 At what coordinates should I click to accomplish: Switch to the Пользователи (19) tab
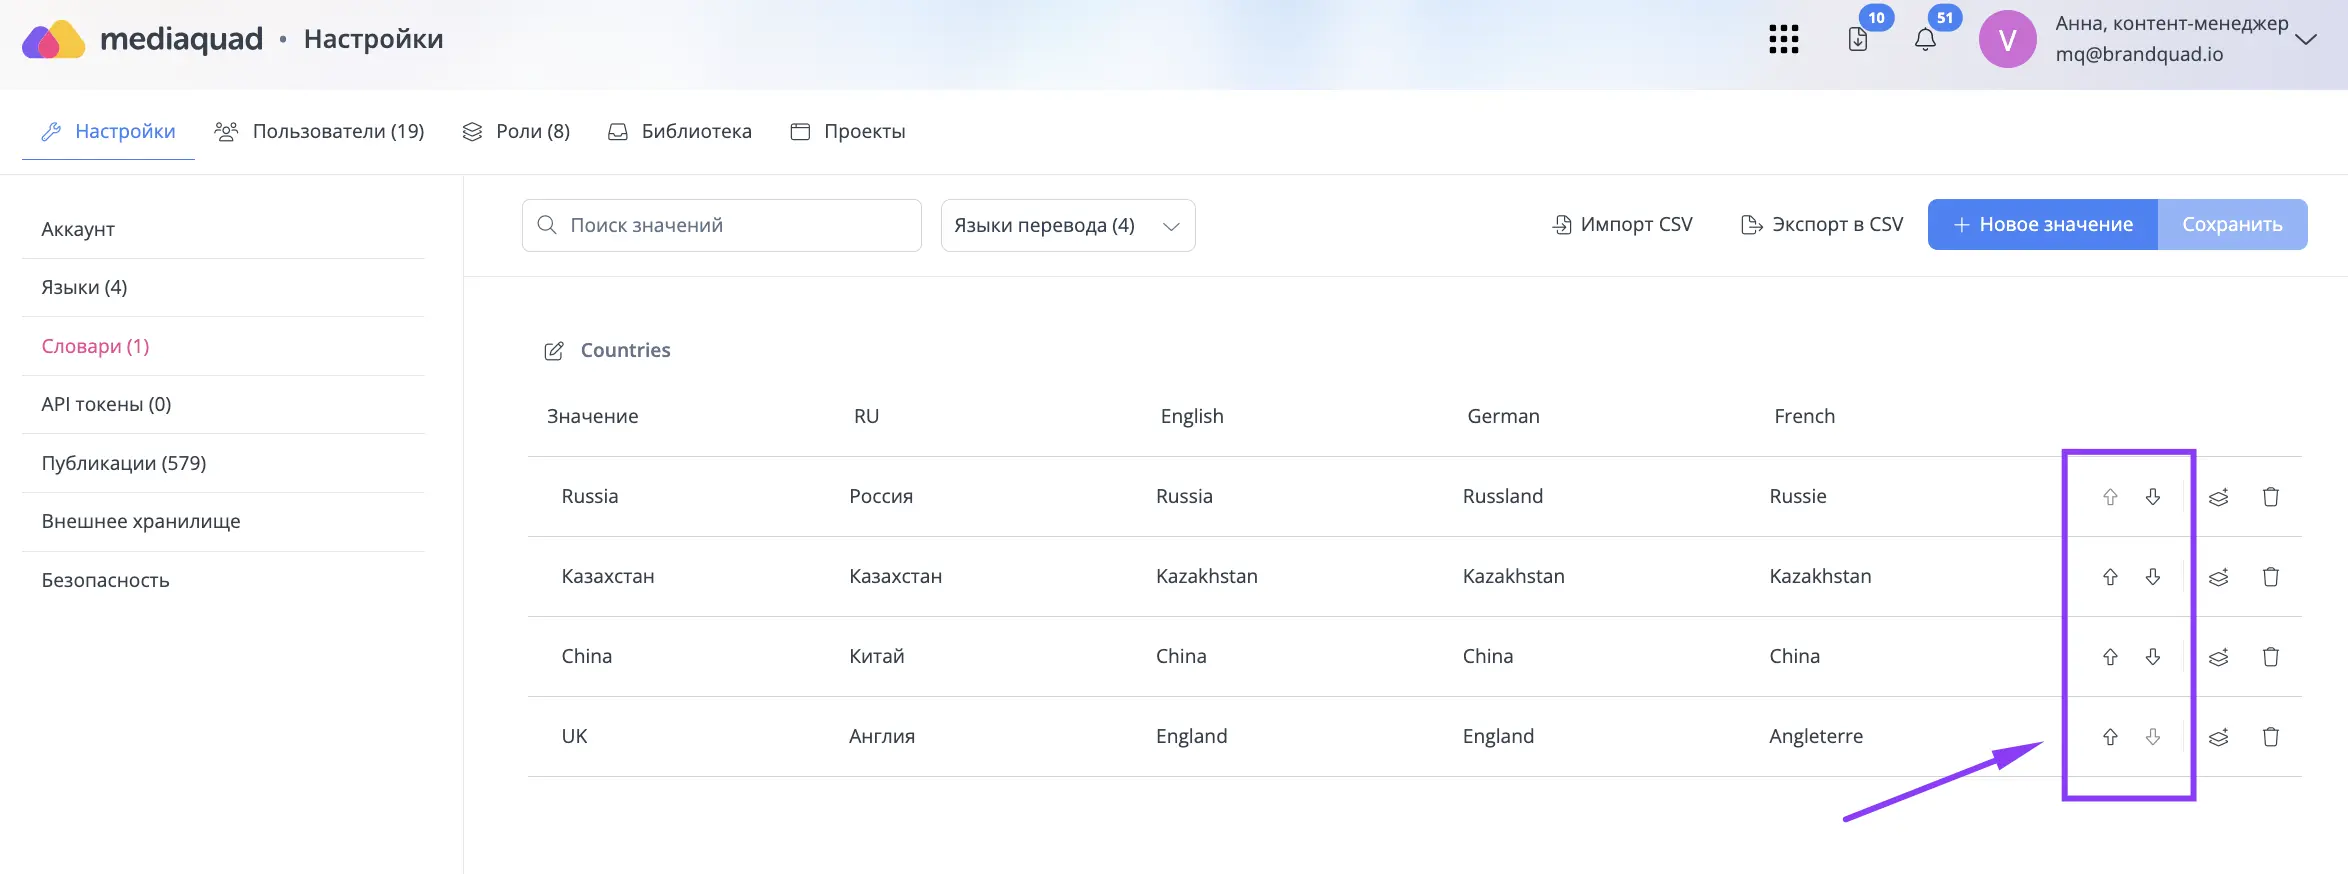(x=320, y=132)
